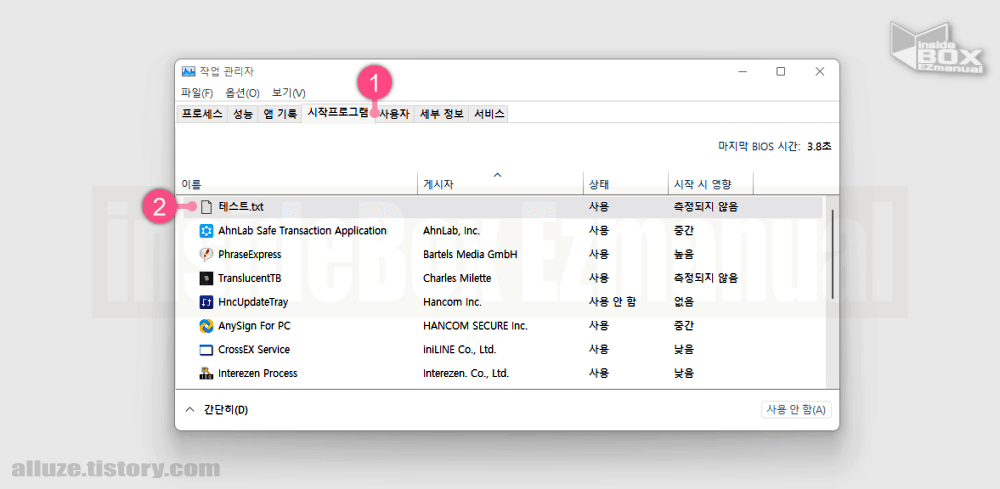Screen dimensions: 1000x489
Task: Select the AnySign For PC entry name
Action: [x=254, y=326]
